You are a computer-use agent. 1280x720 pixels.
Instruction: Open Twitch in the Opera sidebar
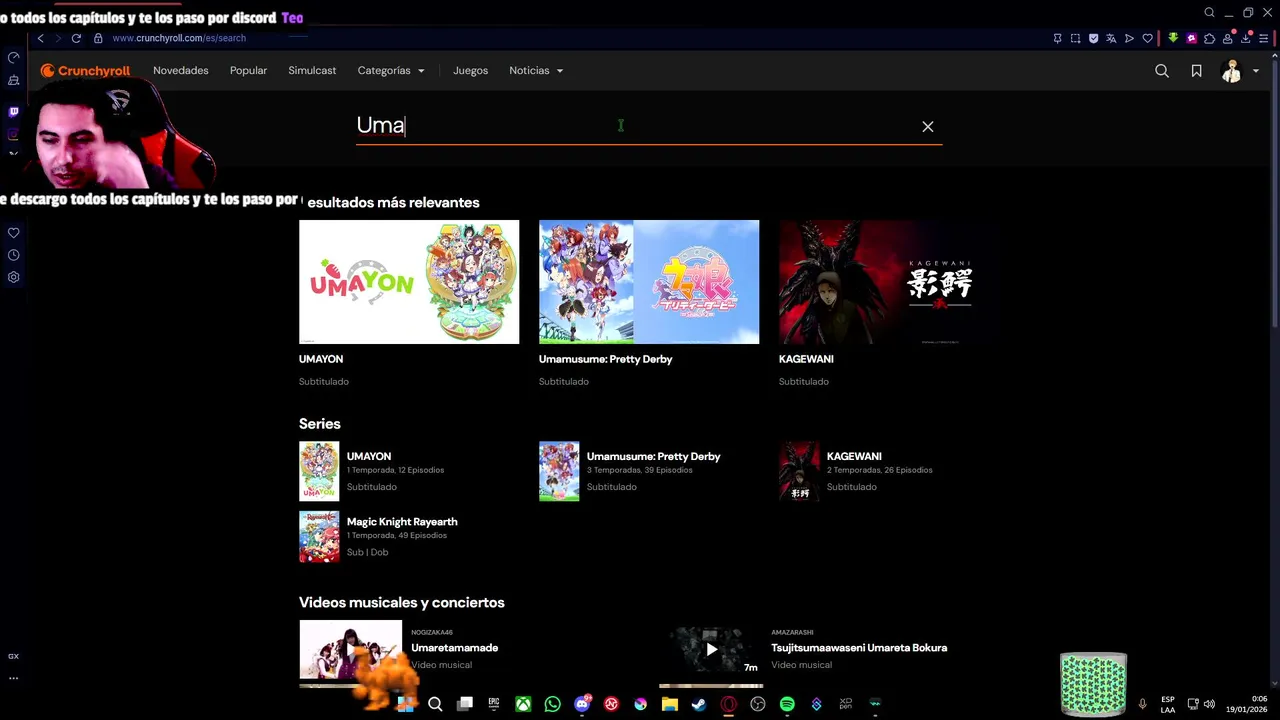tap(13, 112)
